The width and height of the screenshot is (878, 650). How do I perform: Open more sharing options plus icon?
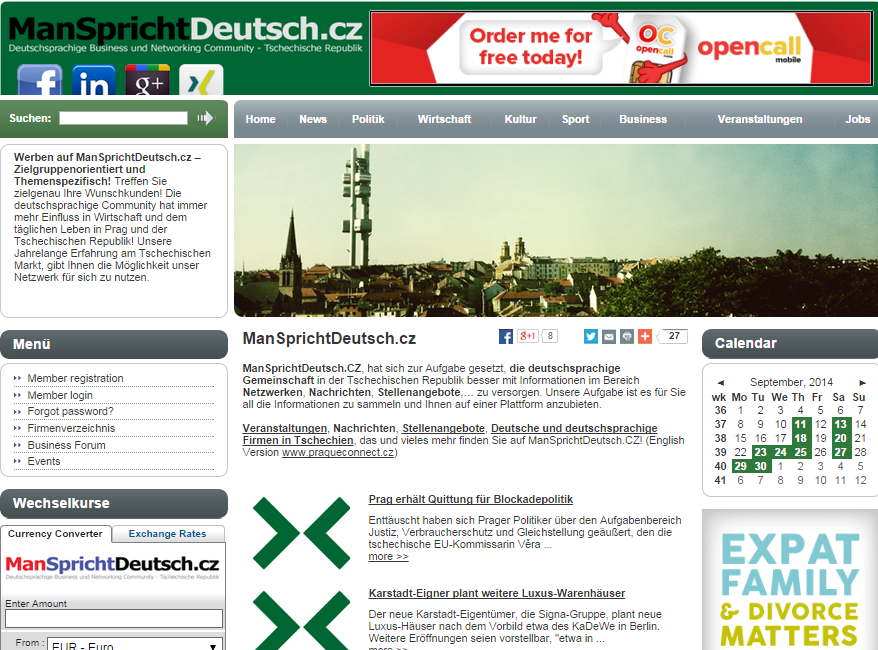(645, 336)
